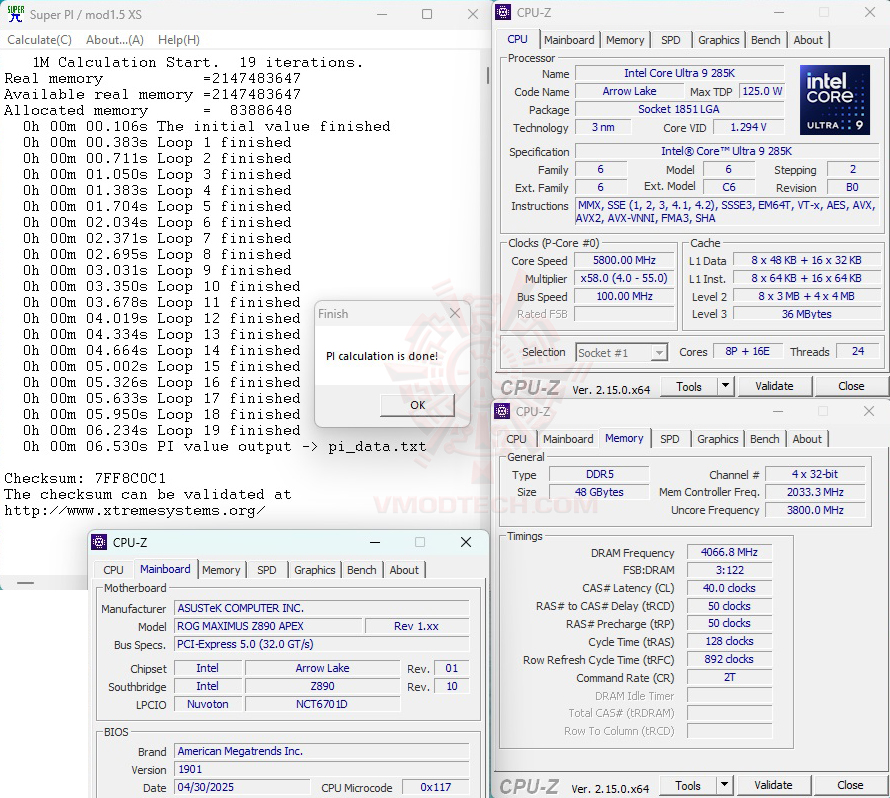This screenshot has height=798, width=890.
Task: Click the CPU-Z icon on the Mainboard window
Action: [x=99, y=542]
